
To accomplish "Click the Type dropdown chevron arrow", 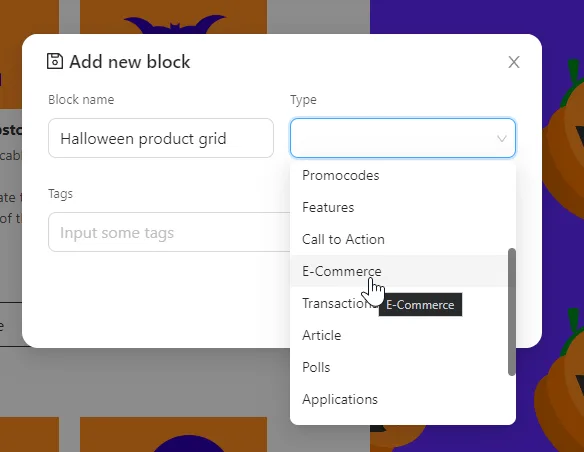I will tap(501, 139).
